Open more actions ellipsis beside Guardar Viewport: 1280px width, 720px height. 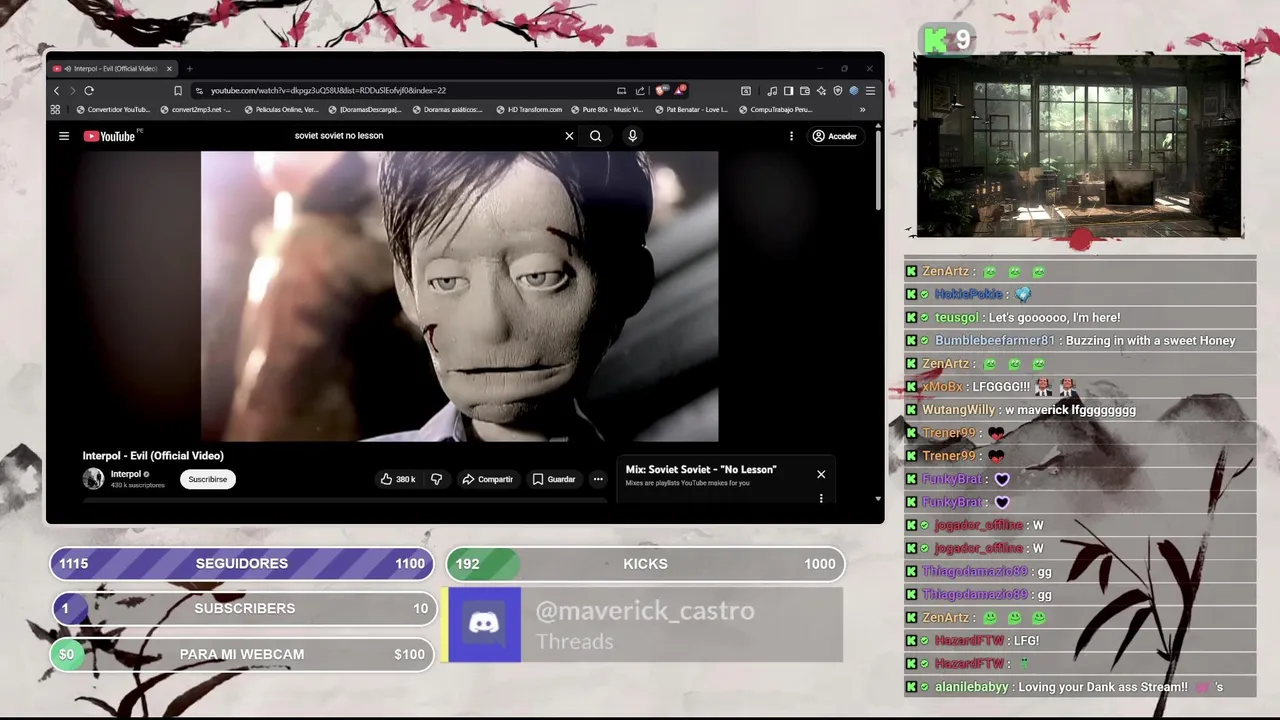click(x=598, y=479)
